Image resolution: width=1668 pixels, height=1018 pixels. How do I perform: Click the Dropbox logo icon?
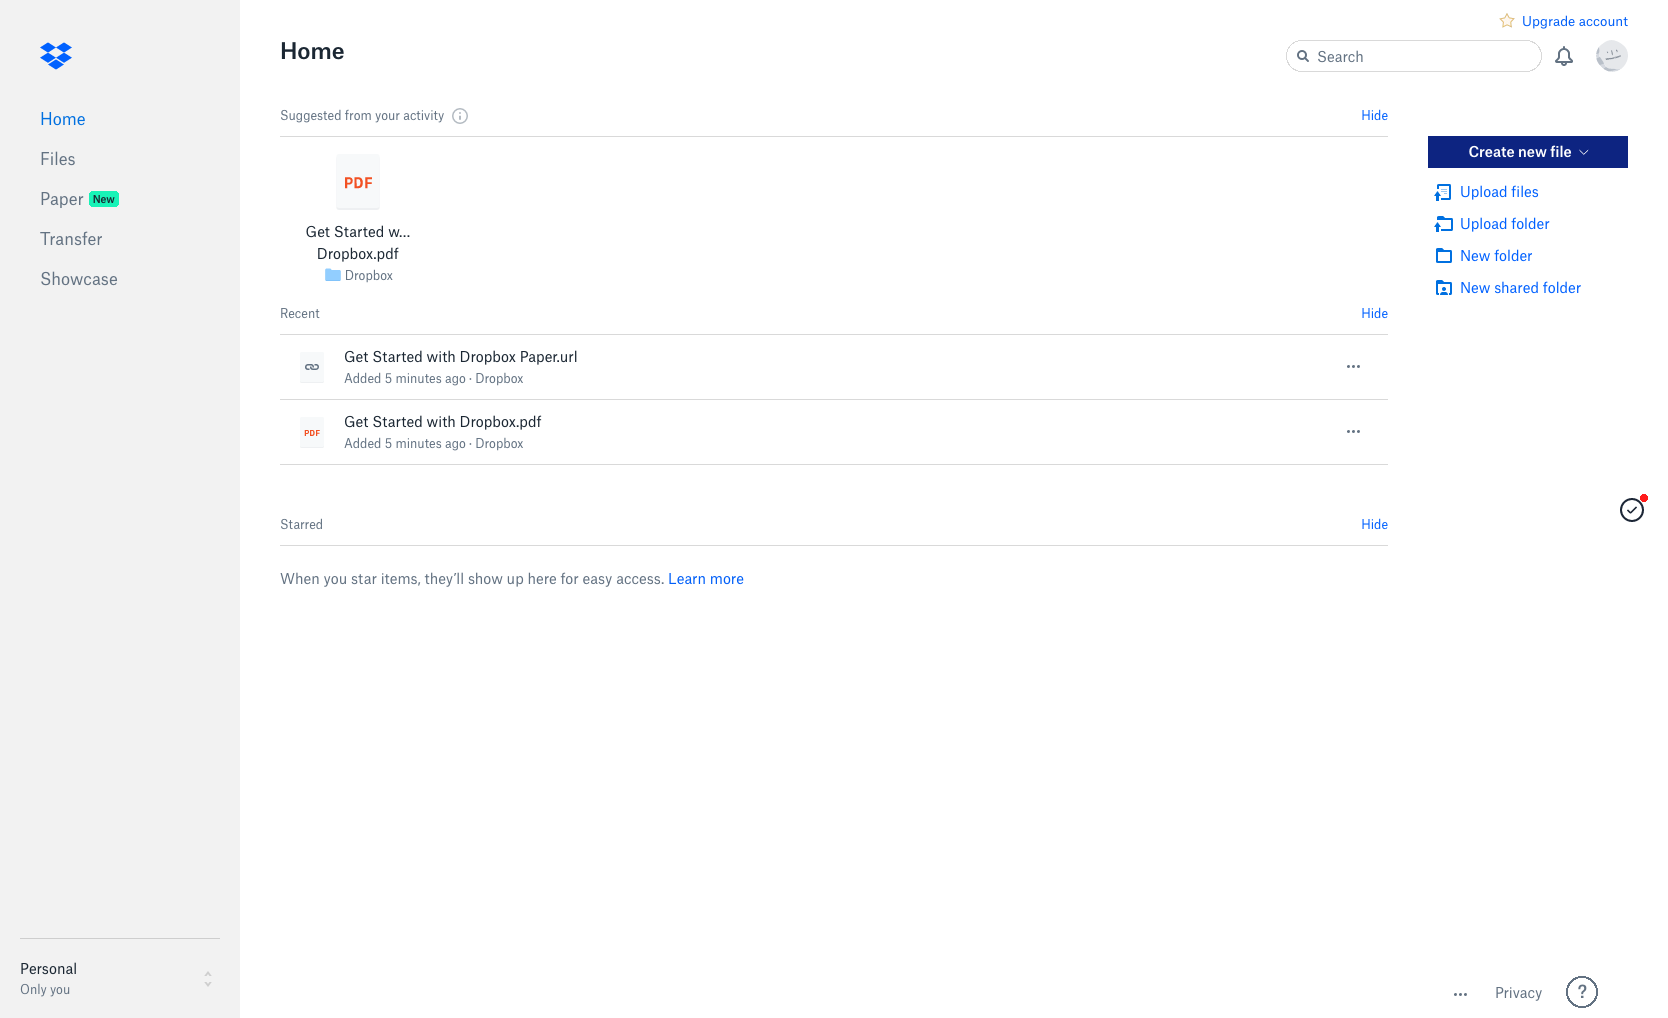point(56,55)
